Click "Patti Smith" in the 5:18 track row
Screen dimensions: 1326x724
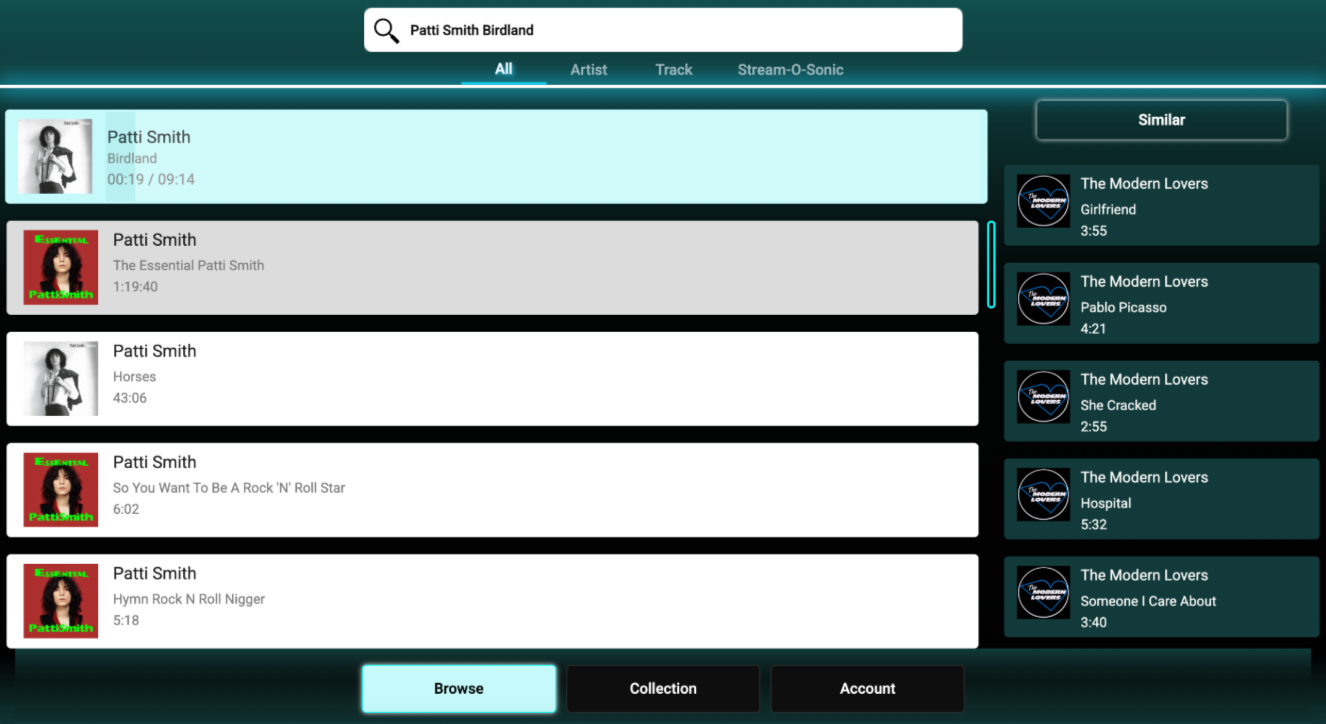click(155, 573)
